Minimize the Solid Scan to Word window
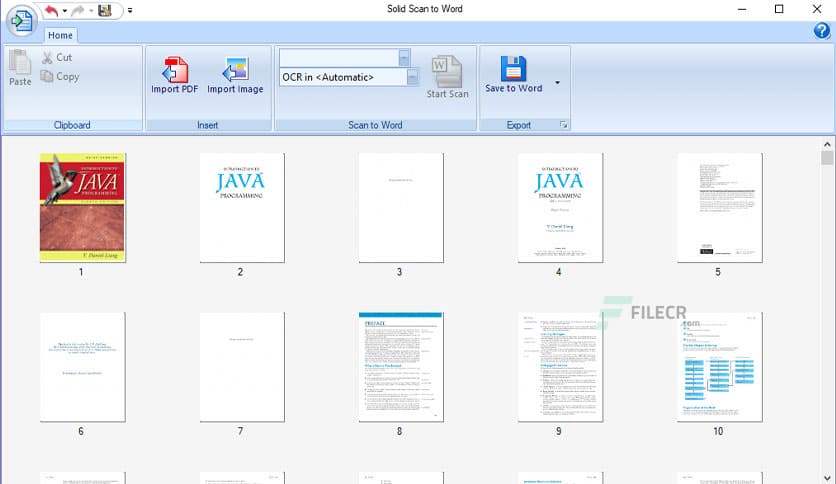This screenshot has width=836, height=484. coord(742,9)
